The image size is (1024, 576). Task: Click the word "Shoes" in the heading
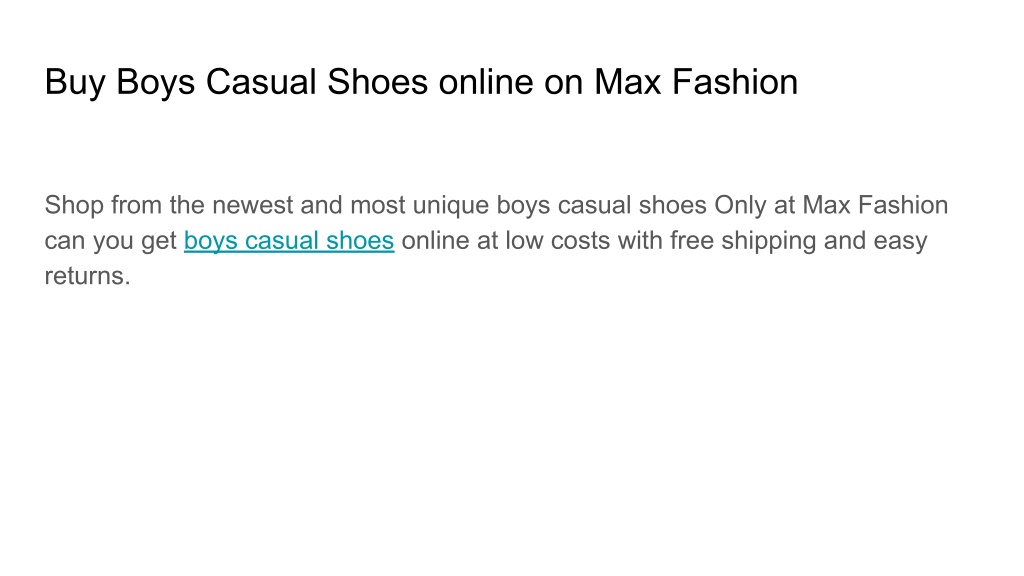[x=377, y=82]
